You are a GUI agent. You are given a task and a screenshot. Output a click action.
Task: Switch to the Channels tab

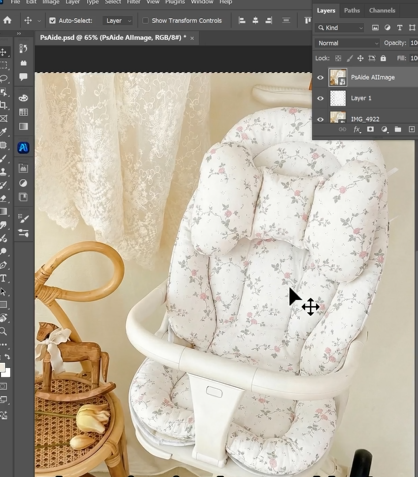tap(382, 10)
